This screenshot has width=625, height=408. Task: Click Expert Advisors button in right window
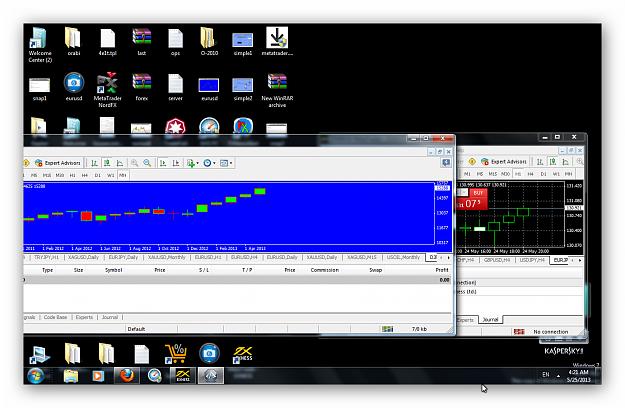coord(504,162)
